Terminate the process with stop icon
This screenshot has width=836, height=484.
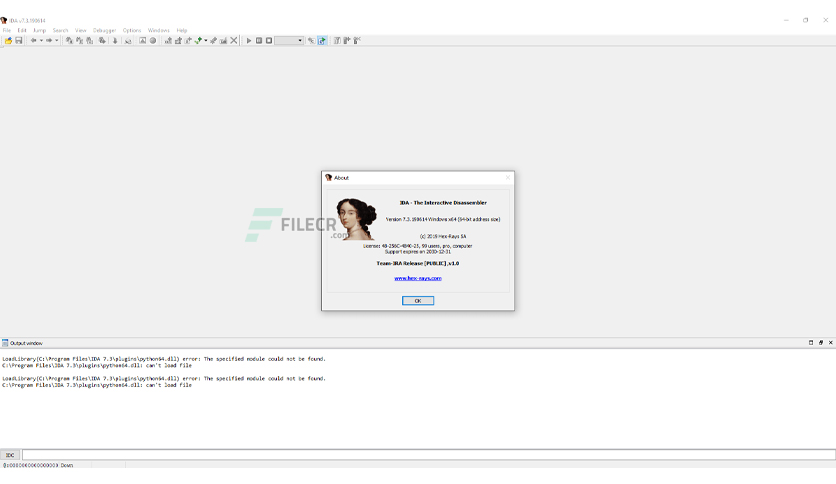269,41
